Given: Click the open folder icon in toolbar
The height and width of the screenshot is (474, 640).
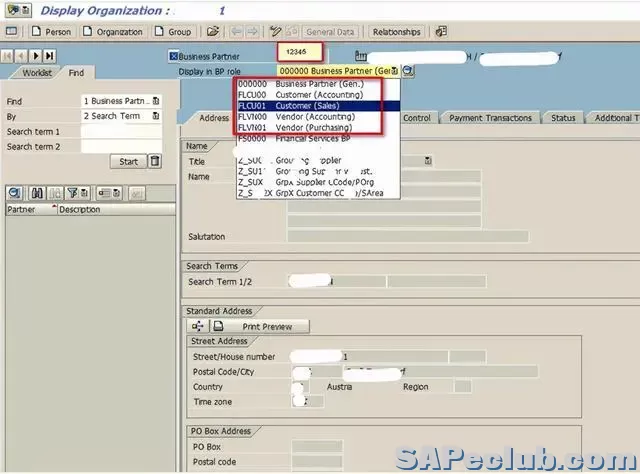Looking at the screenshot, I should click(213, 32).
